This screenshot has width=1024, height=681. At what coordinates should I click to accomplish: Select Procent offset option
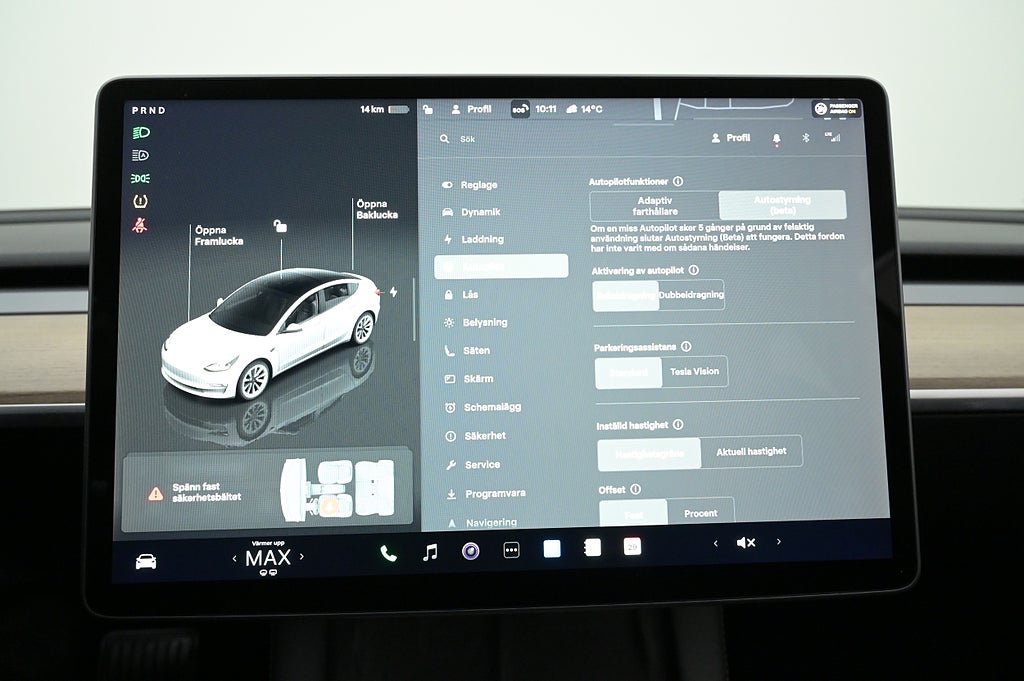(x=700, y=513)
